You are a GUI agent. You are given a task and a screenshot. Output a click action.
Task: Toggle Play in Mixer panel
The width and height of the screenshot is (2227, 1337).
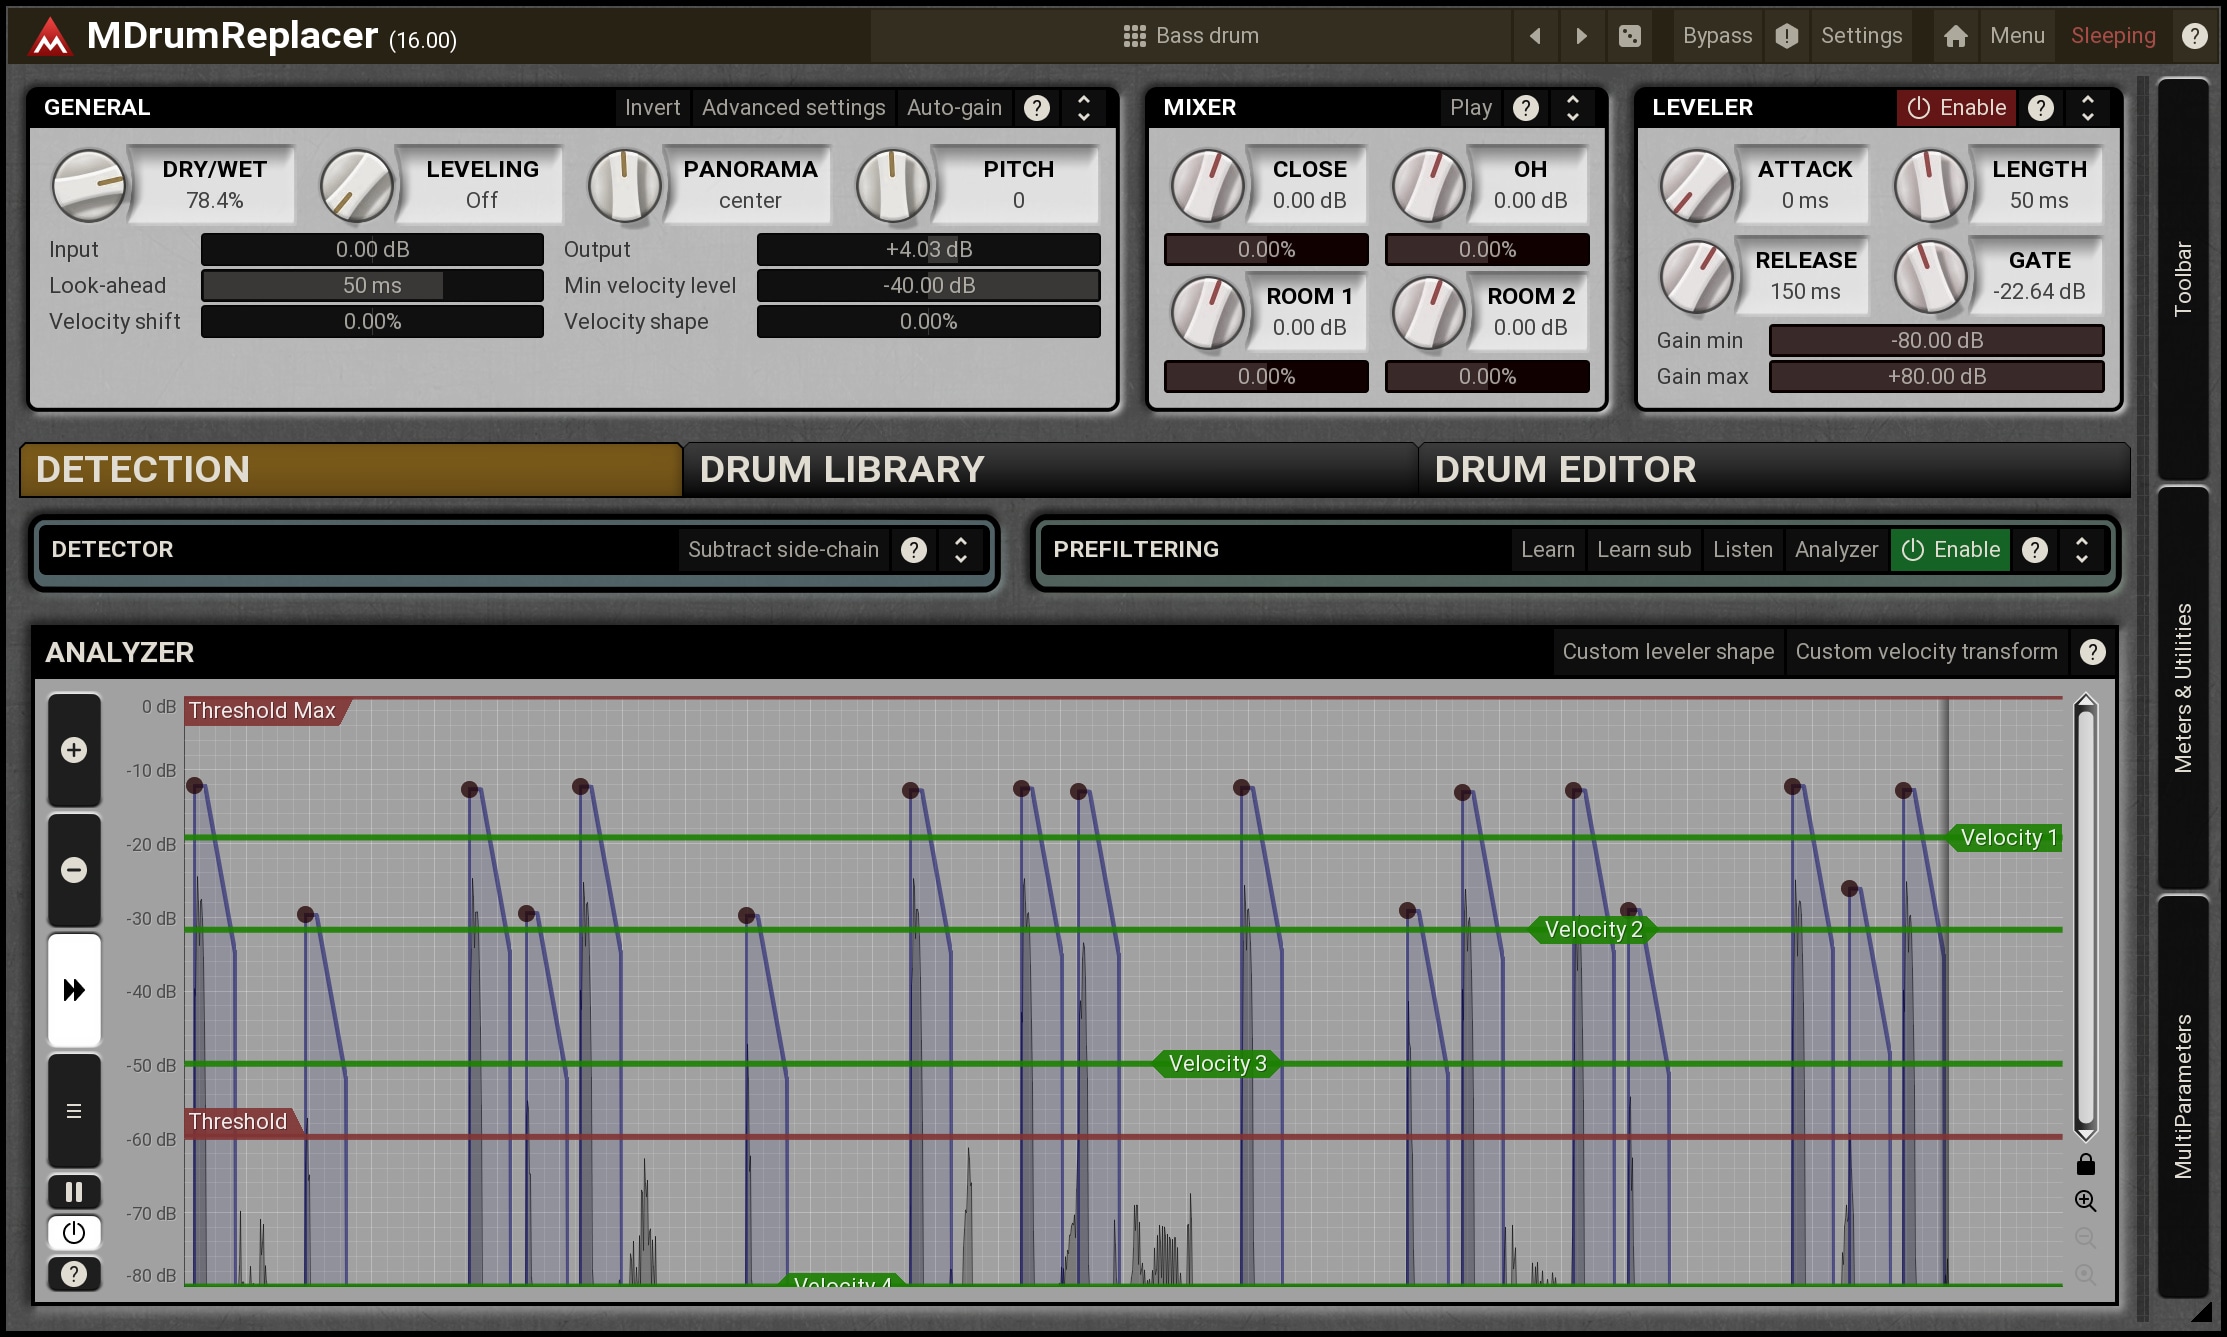[1471, 108]
